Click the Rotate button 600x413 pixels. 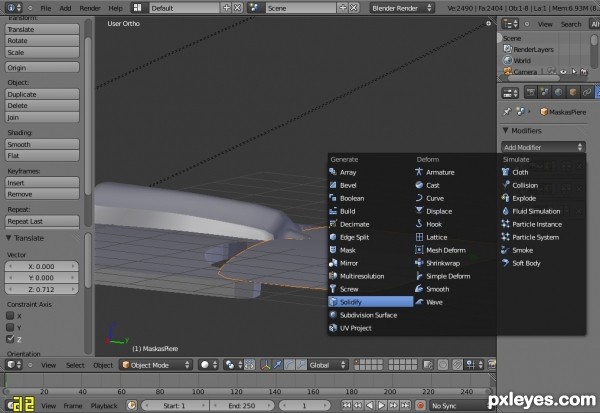(x=42, y=41)
